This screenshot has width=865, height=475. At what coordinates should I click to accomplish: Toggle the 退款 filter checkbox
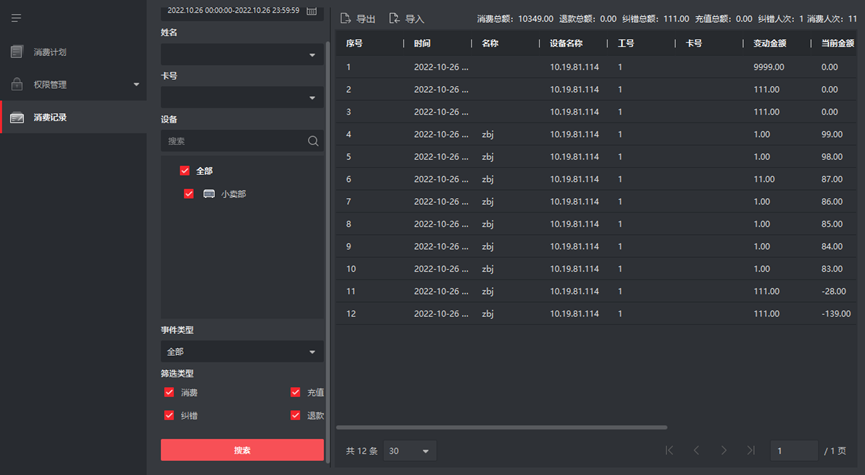296,415
